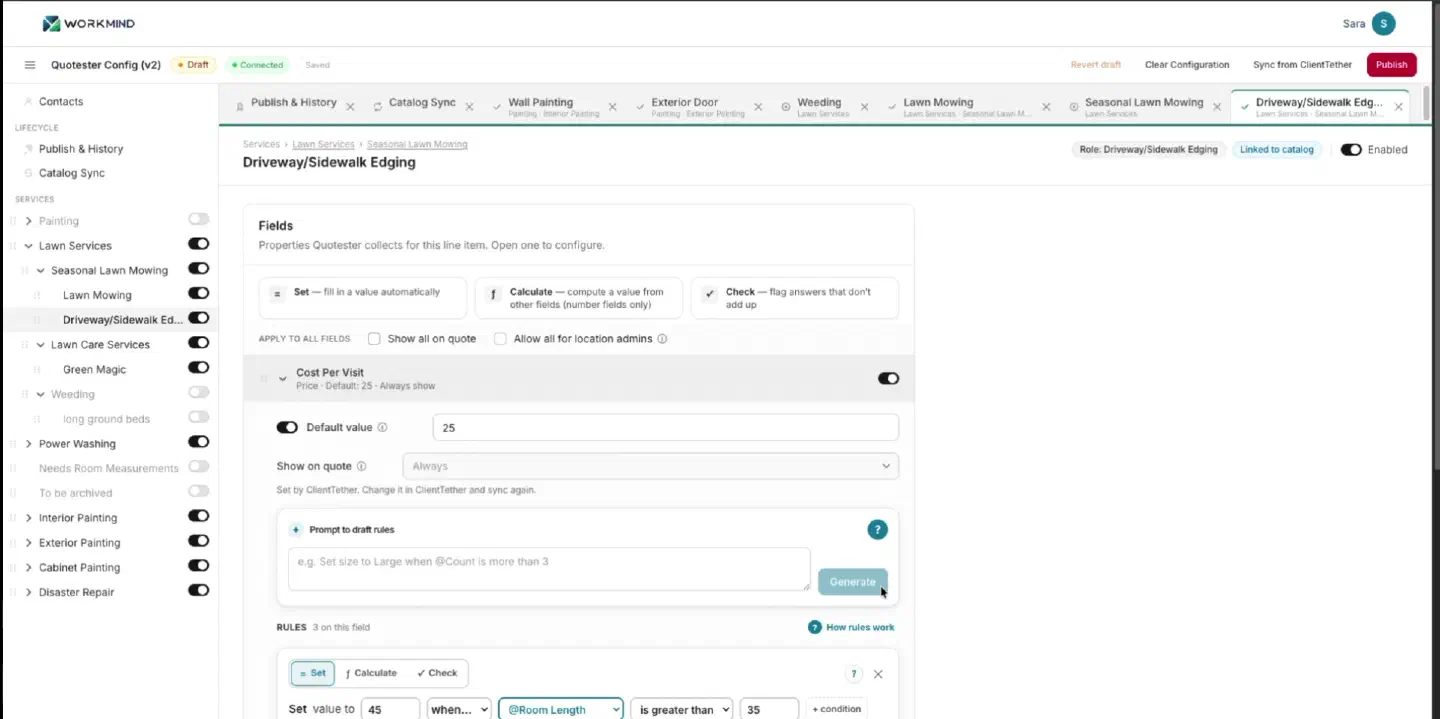Screen dimensions: 1440x719
Task: Open the Show on quote Always dropdown
Action: click(x=650, y=466)
